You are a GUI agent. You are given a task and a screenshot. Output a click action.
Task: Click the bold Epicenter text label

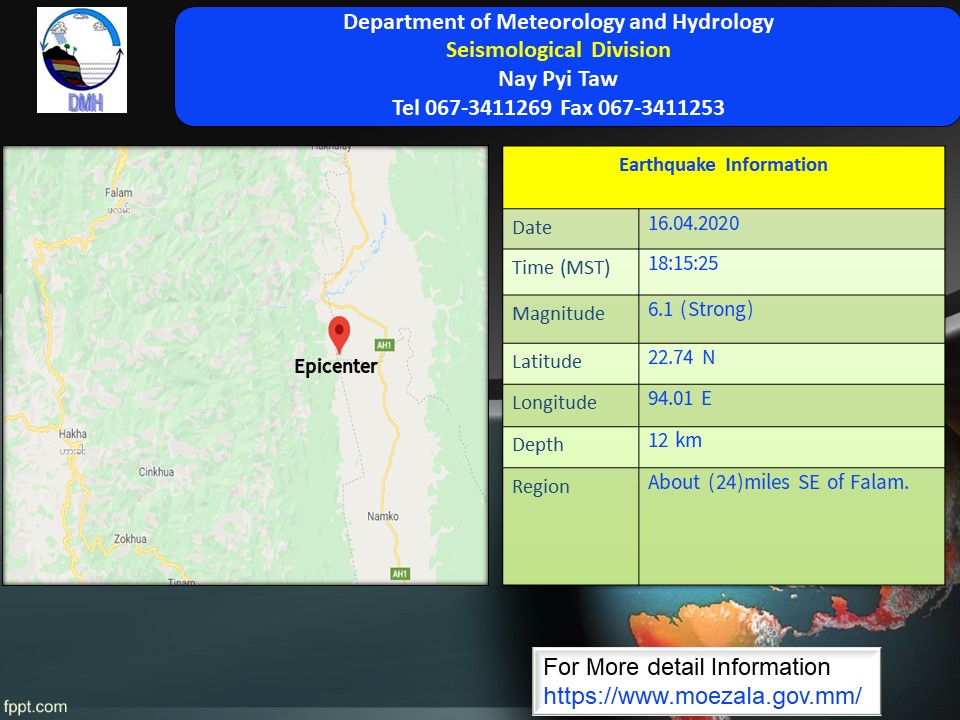(336, 367)
